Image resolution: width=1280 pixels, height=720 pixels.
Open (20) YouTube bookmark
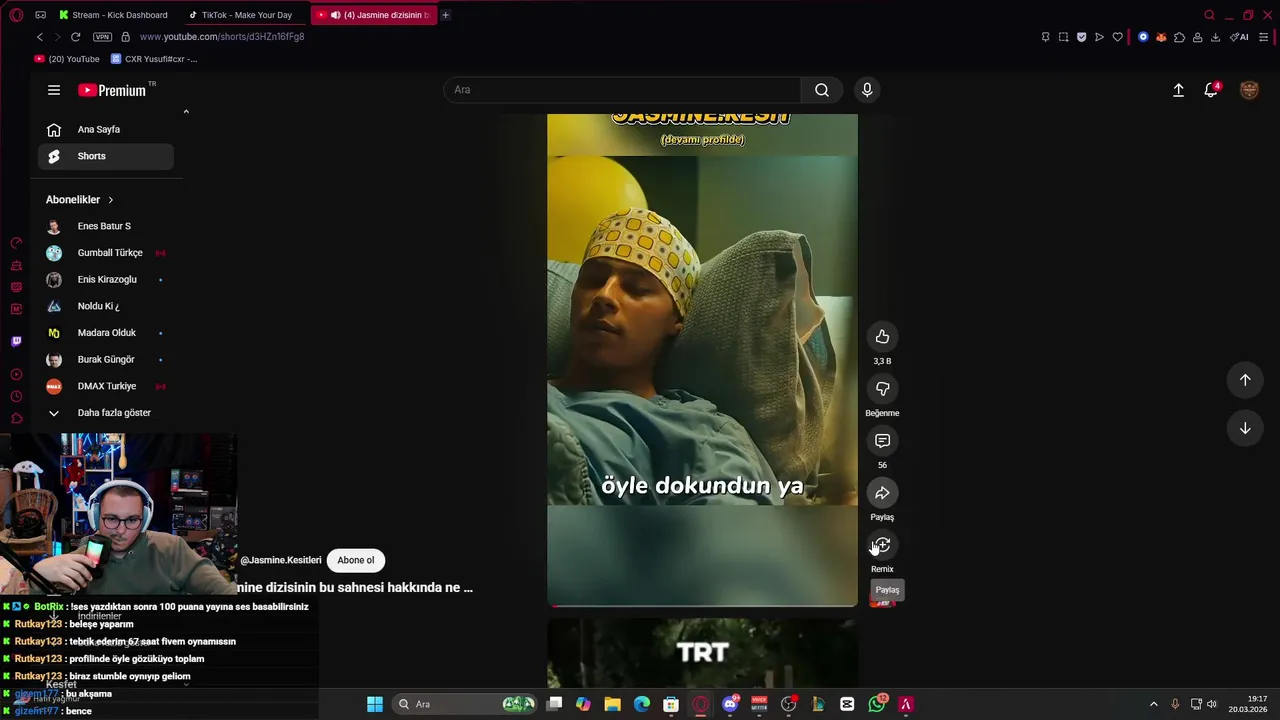tap(67, 59)
